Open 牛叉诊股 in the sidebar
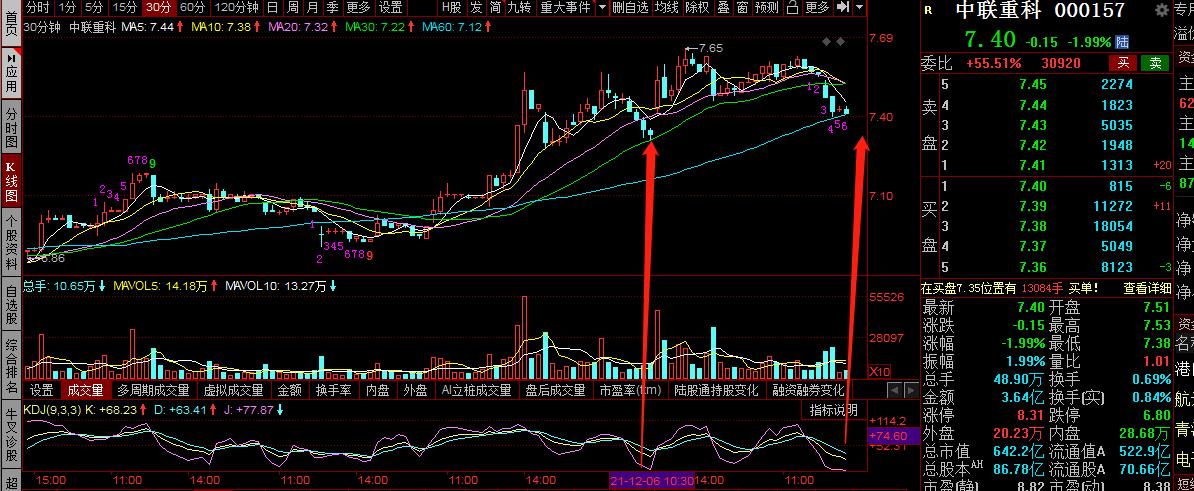 [11, 435]
